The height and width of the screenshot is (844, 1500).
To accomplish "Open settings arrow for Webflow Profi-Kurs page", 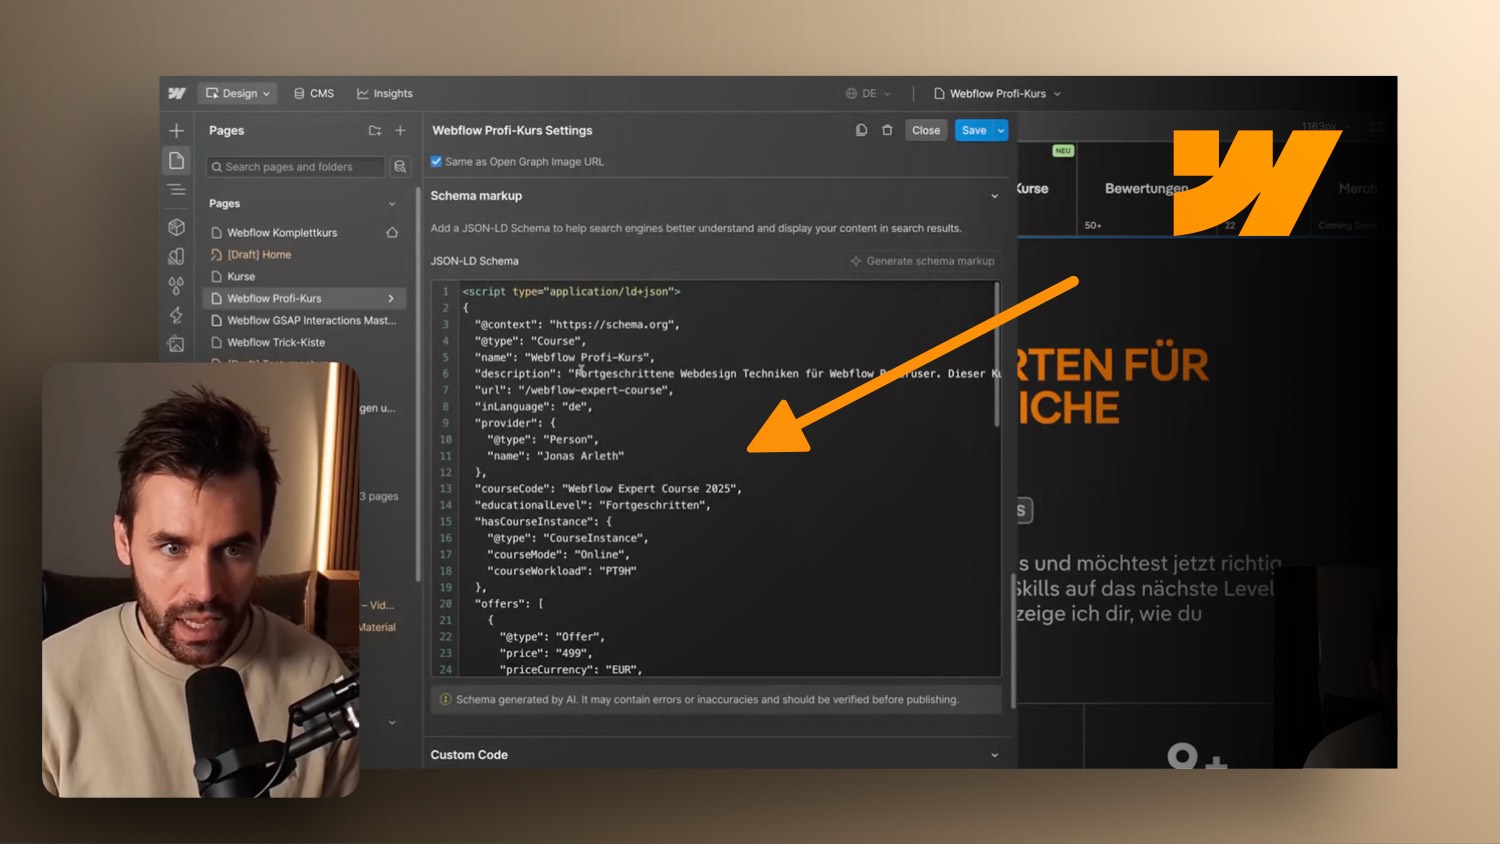I will click(391, 299).
